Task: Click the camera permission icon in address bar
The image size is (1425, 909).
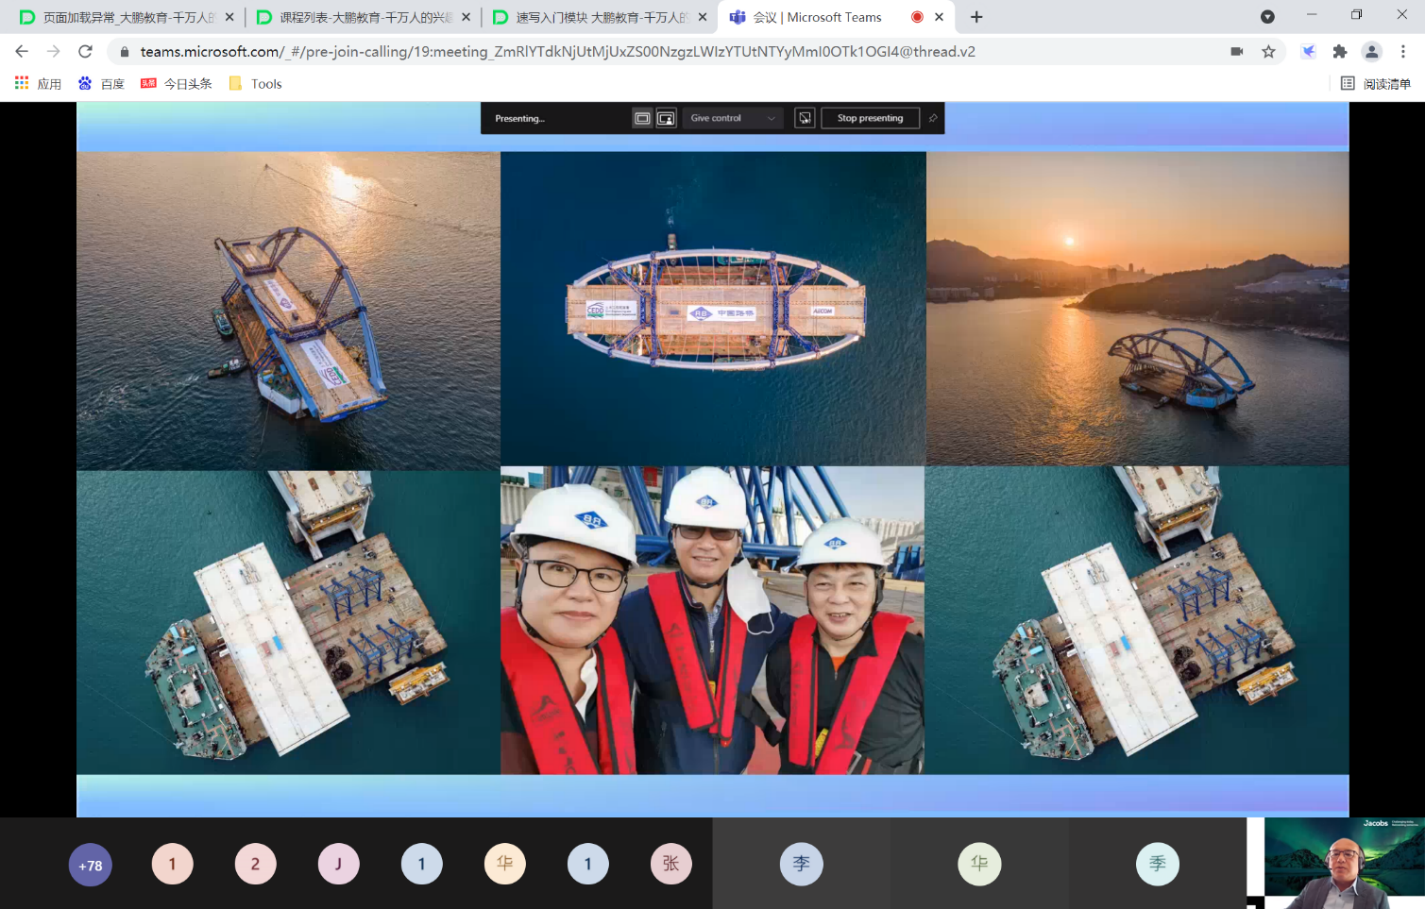Action: tap(1236, 52)
